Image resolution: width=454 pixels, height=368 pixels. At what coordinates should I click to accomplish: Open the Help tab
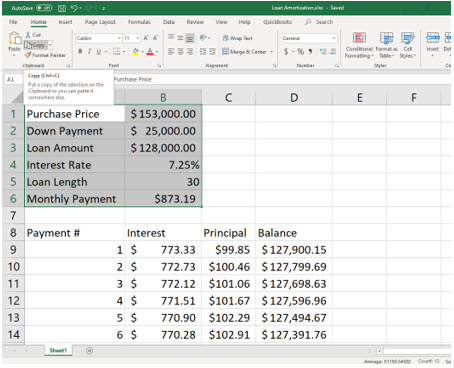pyautogui.click(x=244, y=22)
